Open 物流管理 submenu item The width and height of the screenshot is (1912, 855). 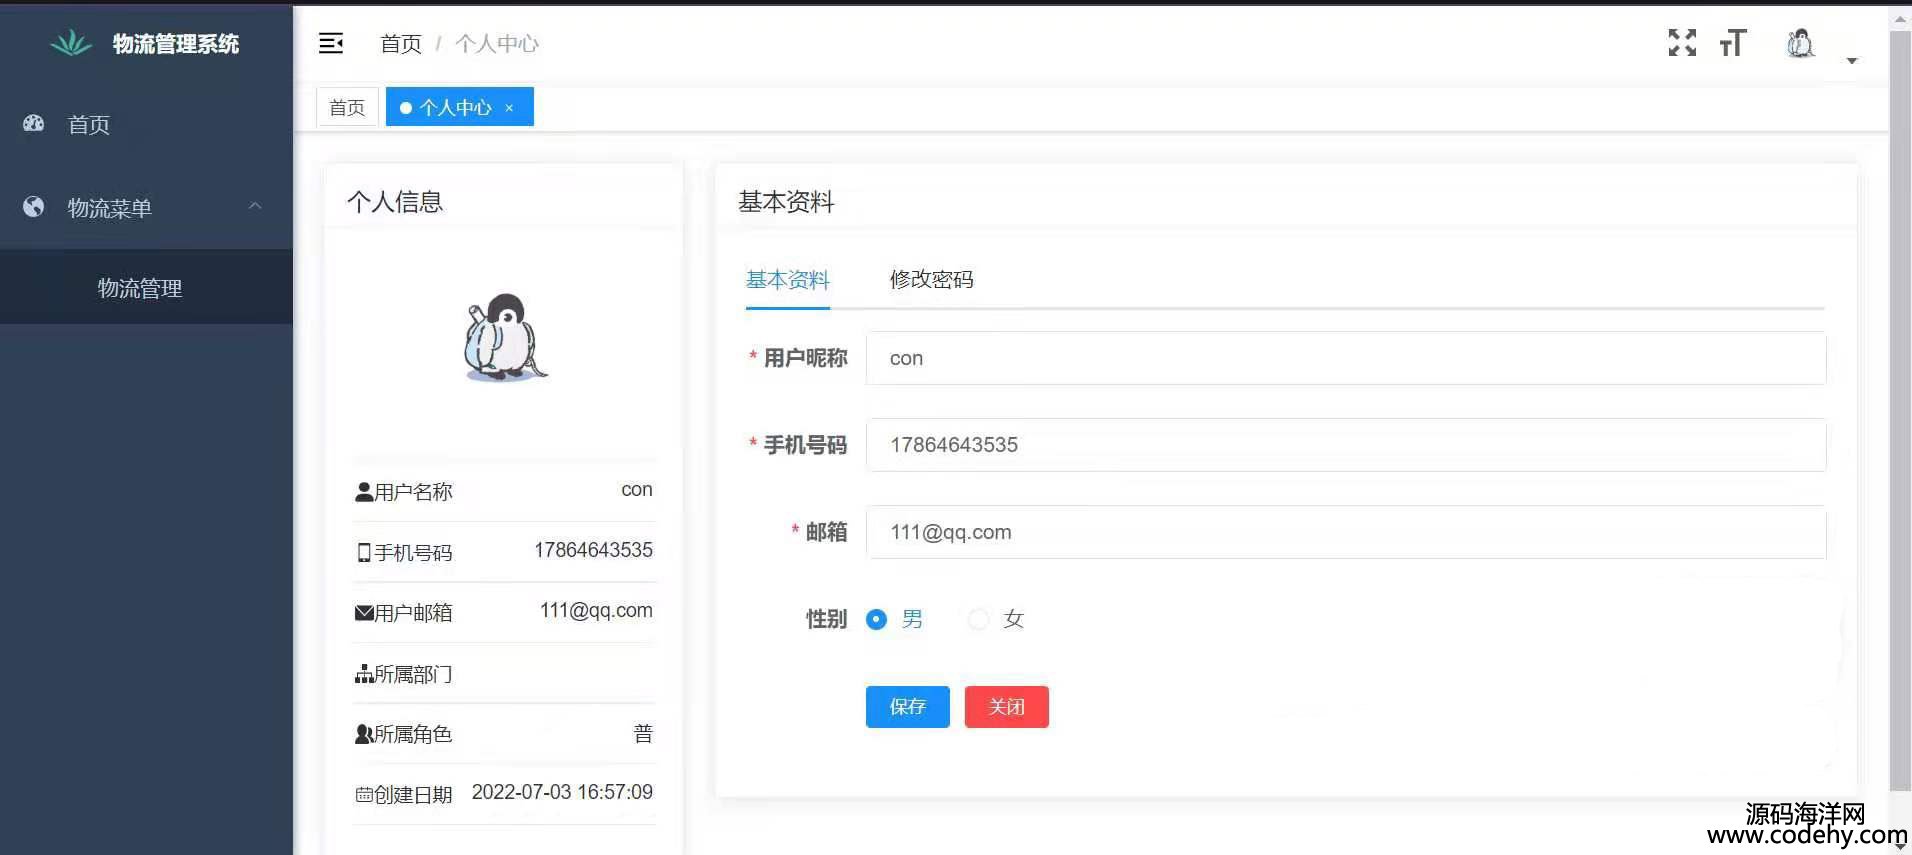(x=140, y=288)
